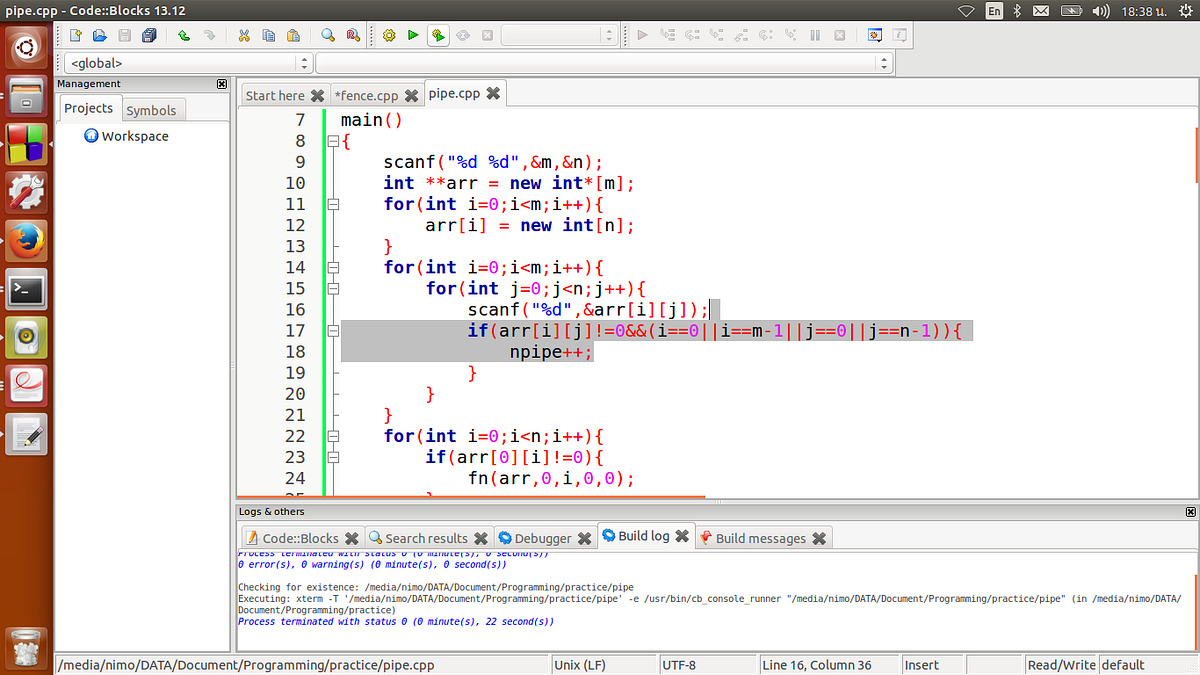1200x675 pixels.
Task: Switch to the Projects tab
Action: pos(89,108)
